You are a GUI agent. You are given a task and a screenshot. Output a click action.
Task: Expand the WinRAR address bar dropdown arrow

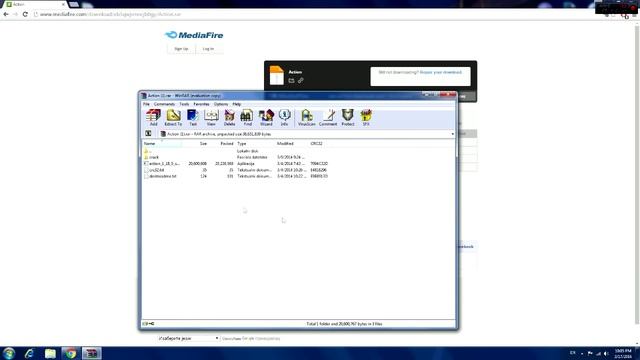[x=452, y=134]
